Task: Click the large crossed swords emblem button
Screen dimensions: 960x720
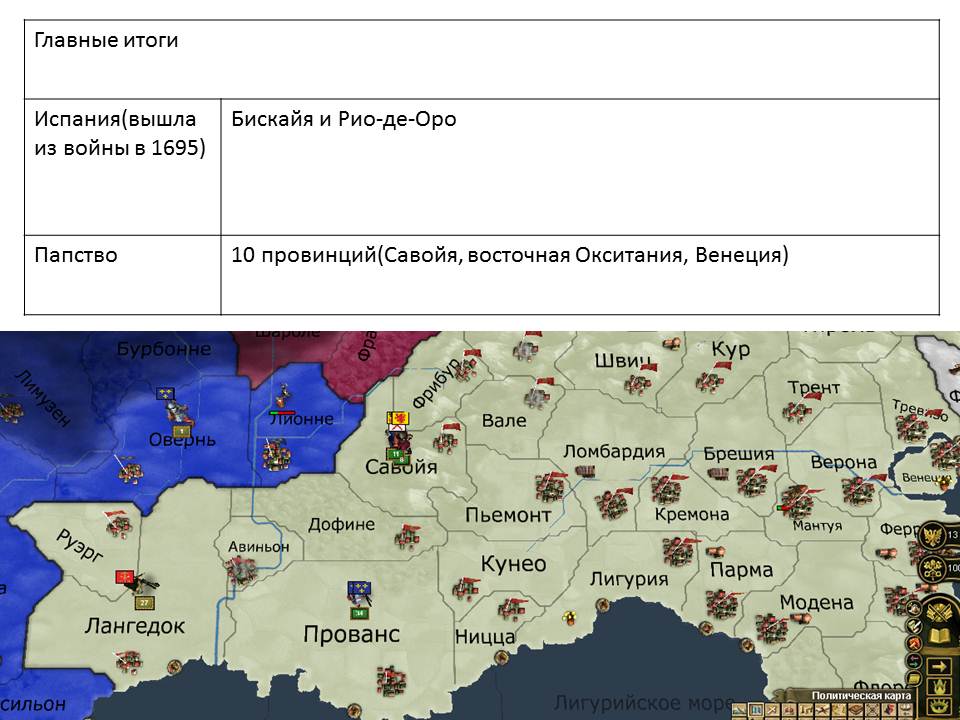Action: click(x=939, y=611)
